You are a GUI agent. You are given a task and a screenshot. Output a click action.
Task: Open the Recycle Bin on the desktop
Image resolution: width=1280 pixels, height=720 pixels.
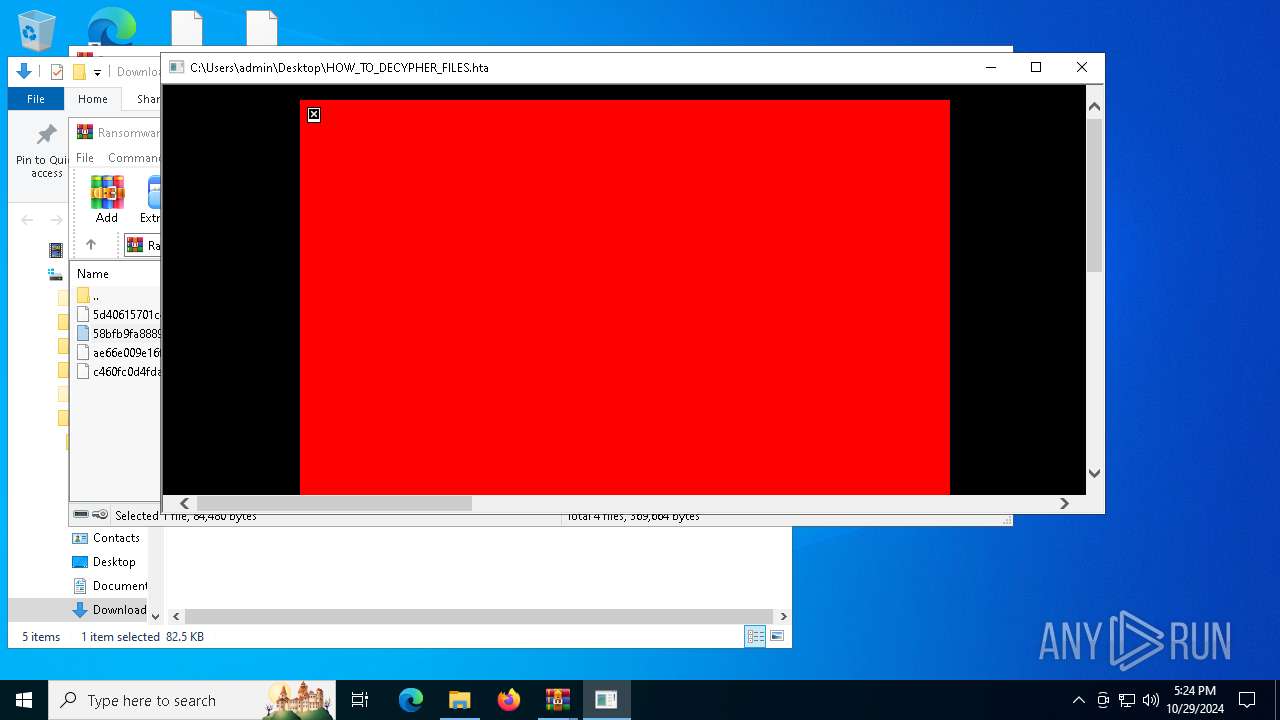[38, 30]
